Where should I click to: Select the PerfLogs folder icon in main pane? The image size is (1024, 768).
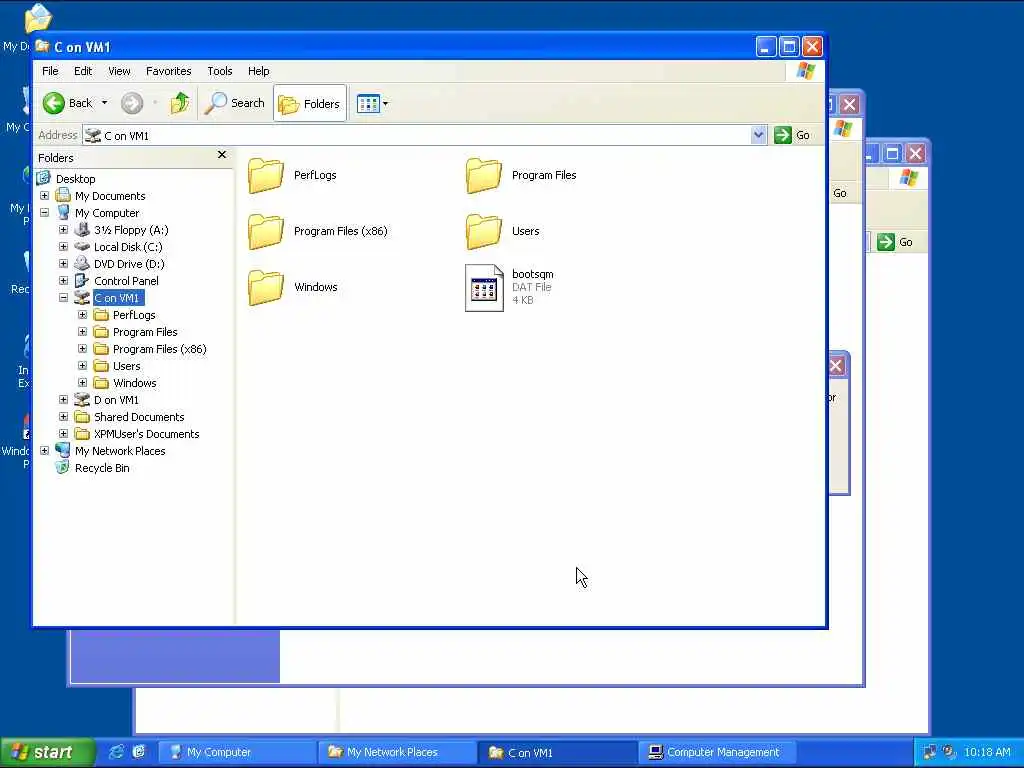265,175
